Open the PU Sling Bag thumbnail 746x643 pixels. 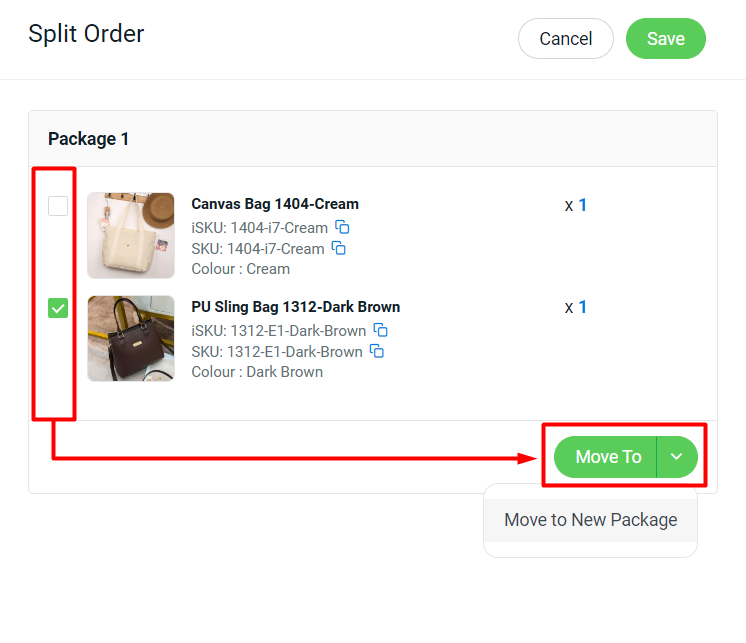131,338
